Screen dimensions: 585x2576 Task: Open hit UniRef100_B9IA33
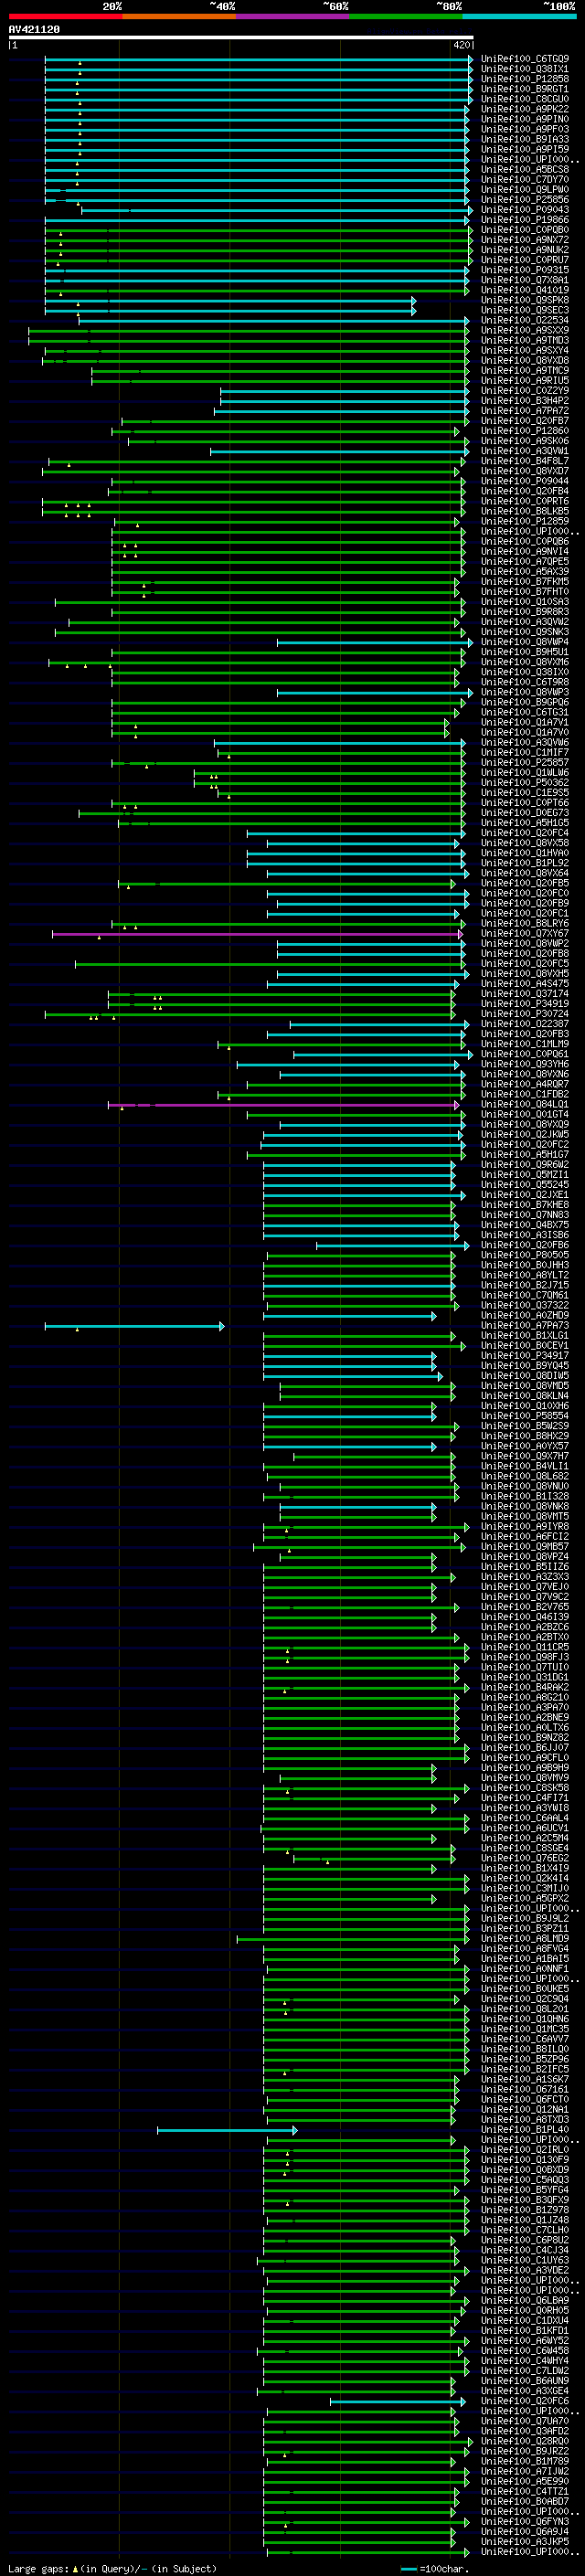[x=525, y=139]
